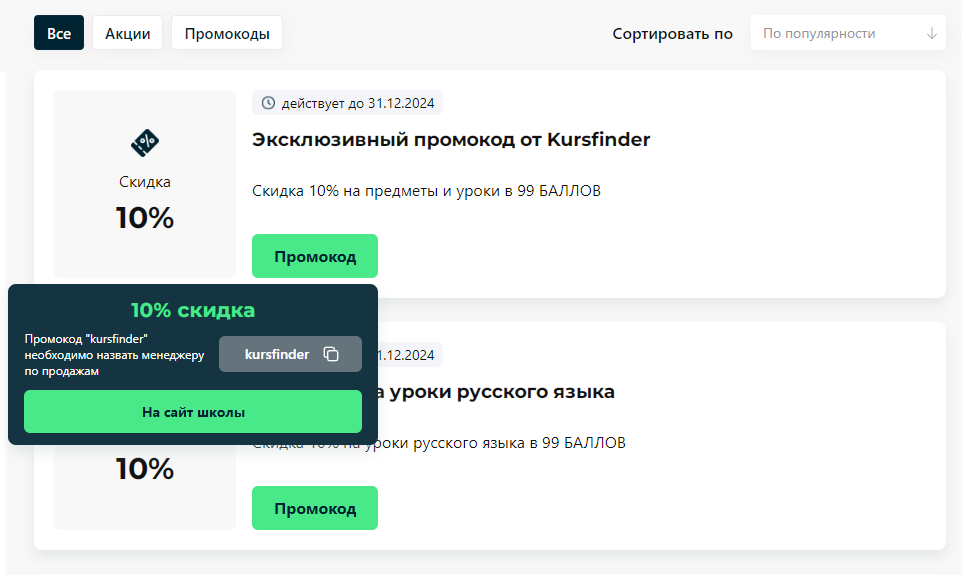The width and height of the screenshot is (962, 575).
Task: Open the По популярности sort dropdown
Action: click(x=848, y=33)
